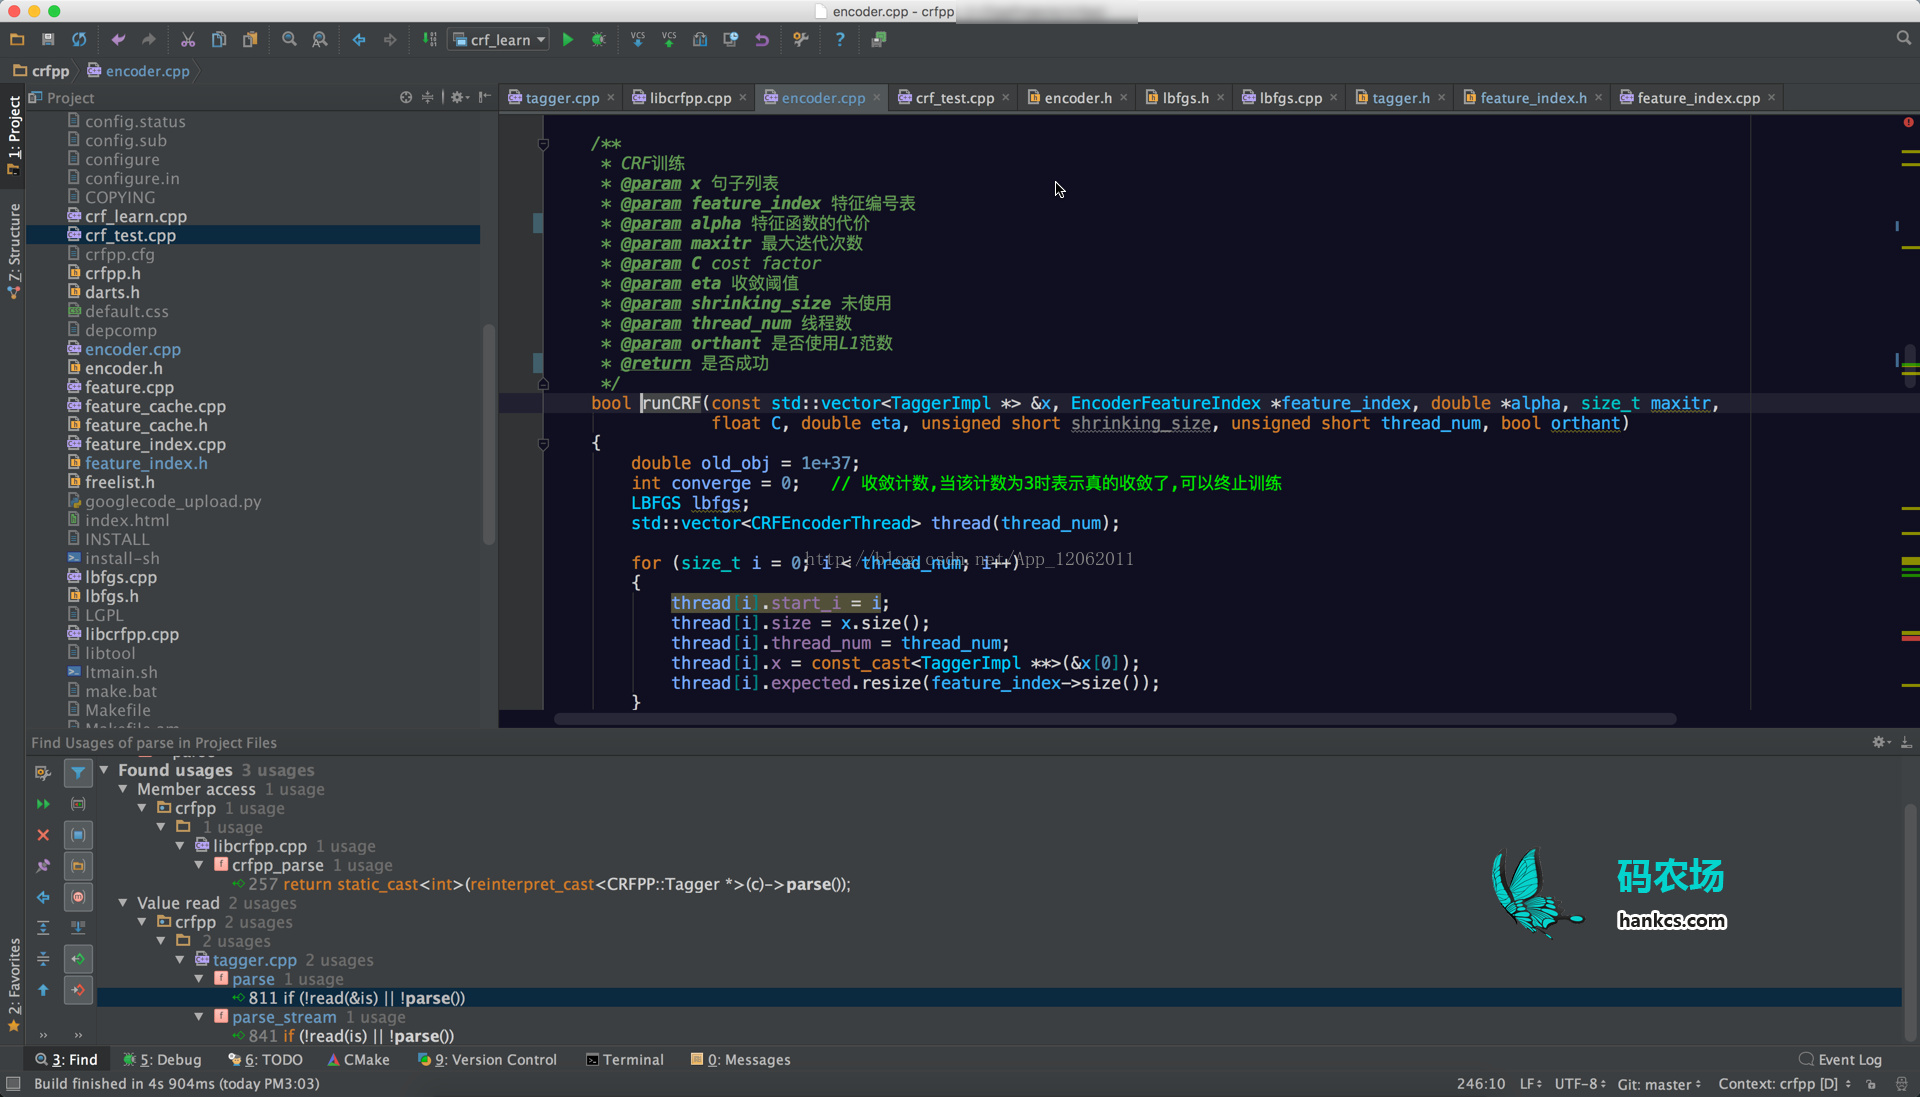1920x1097 pixels.
Task: Click the Save All disk icon
Action: [48, 40]
